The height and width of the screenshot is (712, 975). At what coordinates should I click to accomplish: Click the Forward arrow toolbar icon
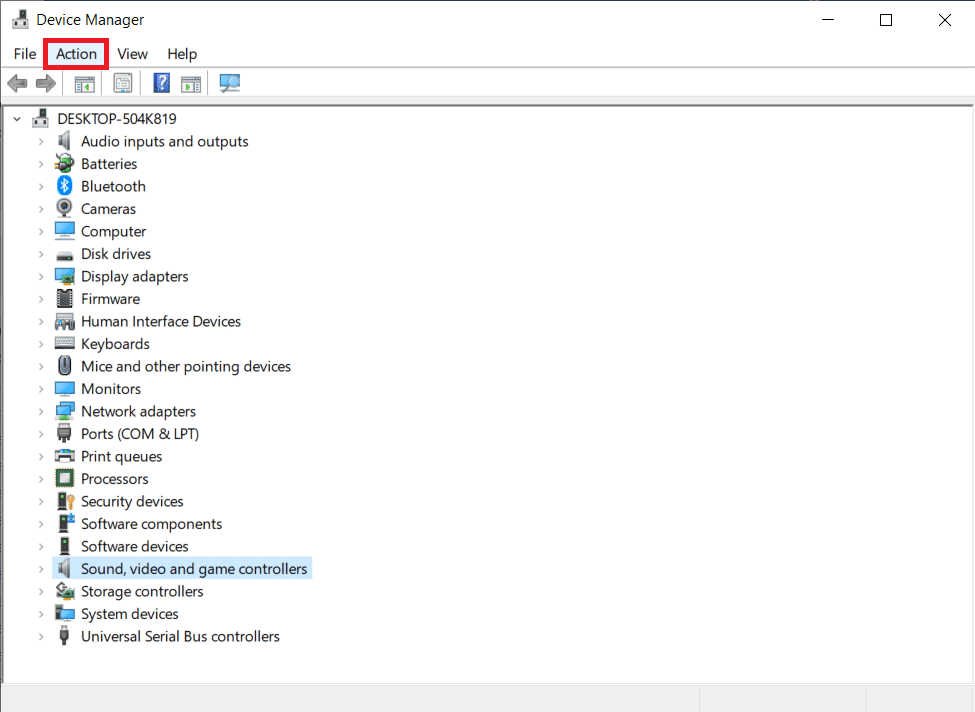(x=46, y=83)
